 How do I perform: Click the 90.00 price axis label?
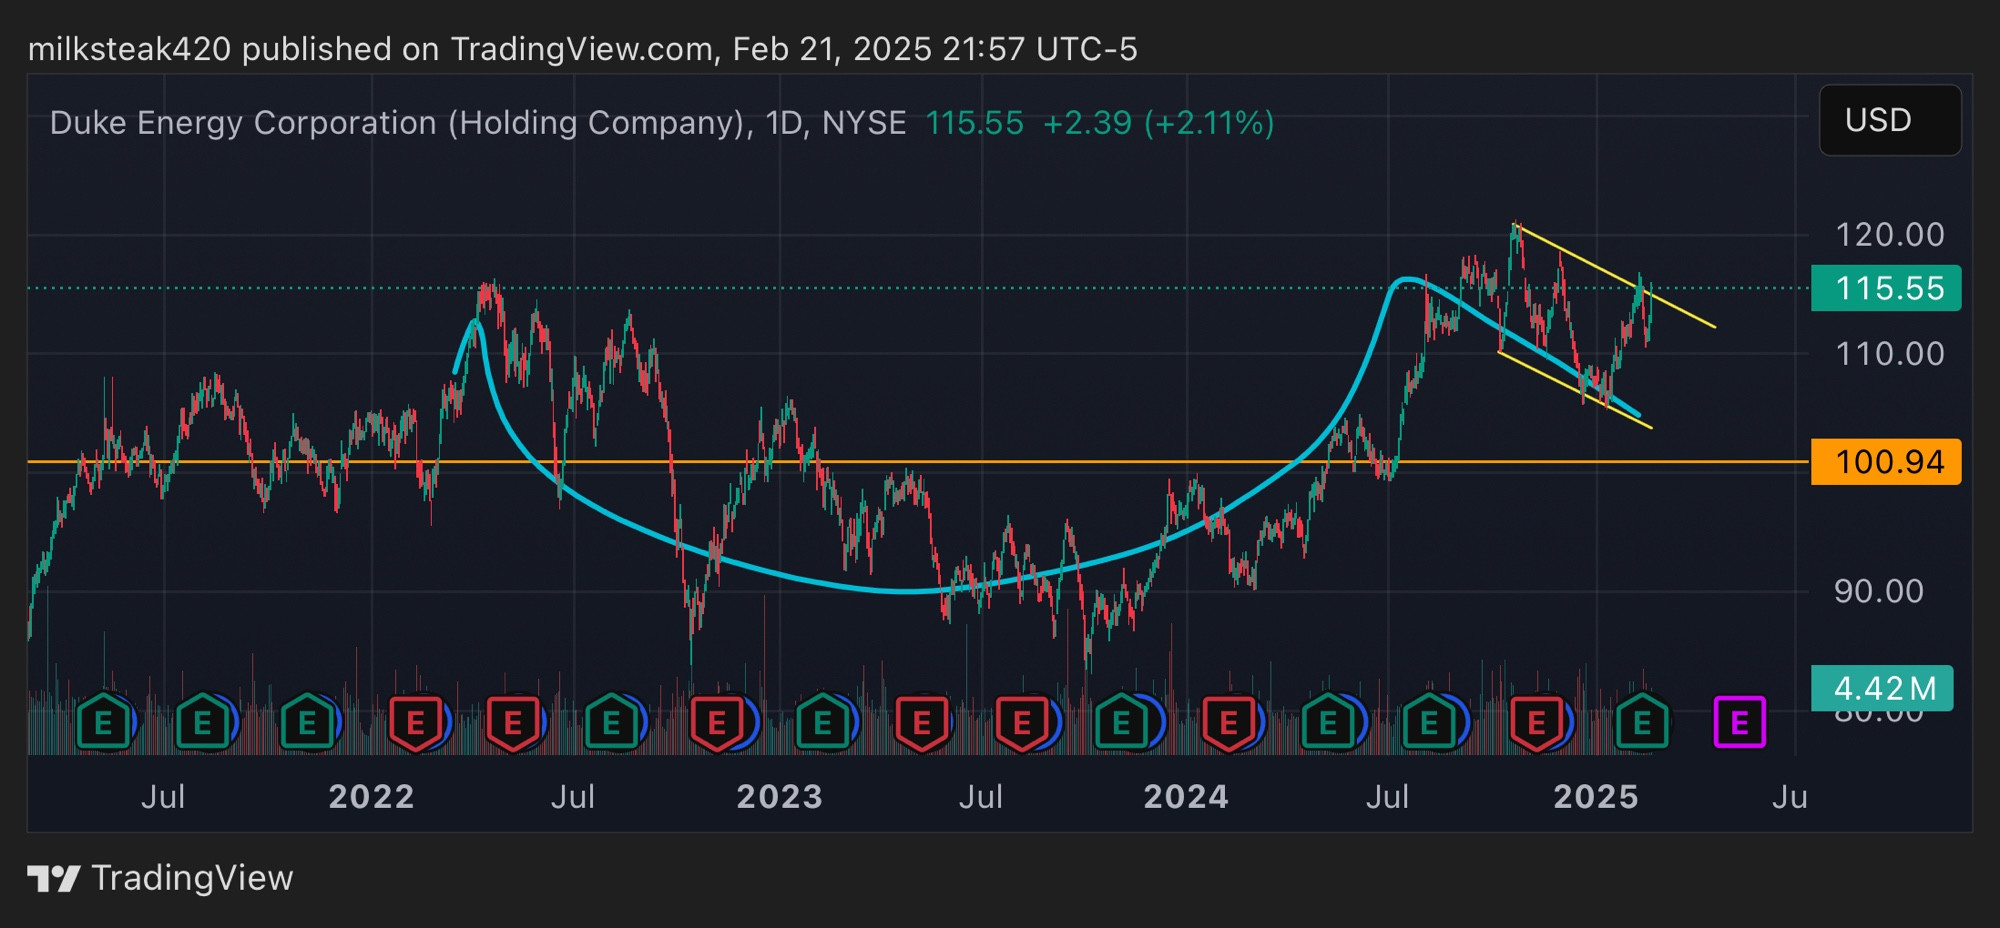point(1878,591)
